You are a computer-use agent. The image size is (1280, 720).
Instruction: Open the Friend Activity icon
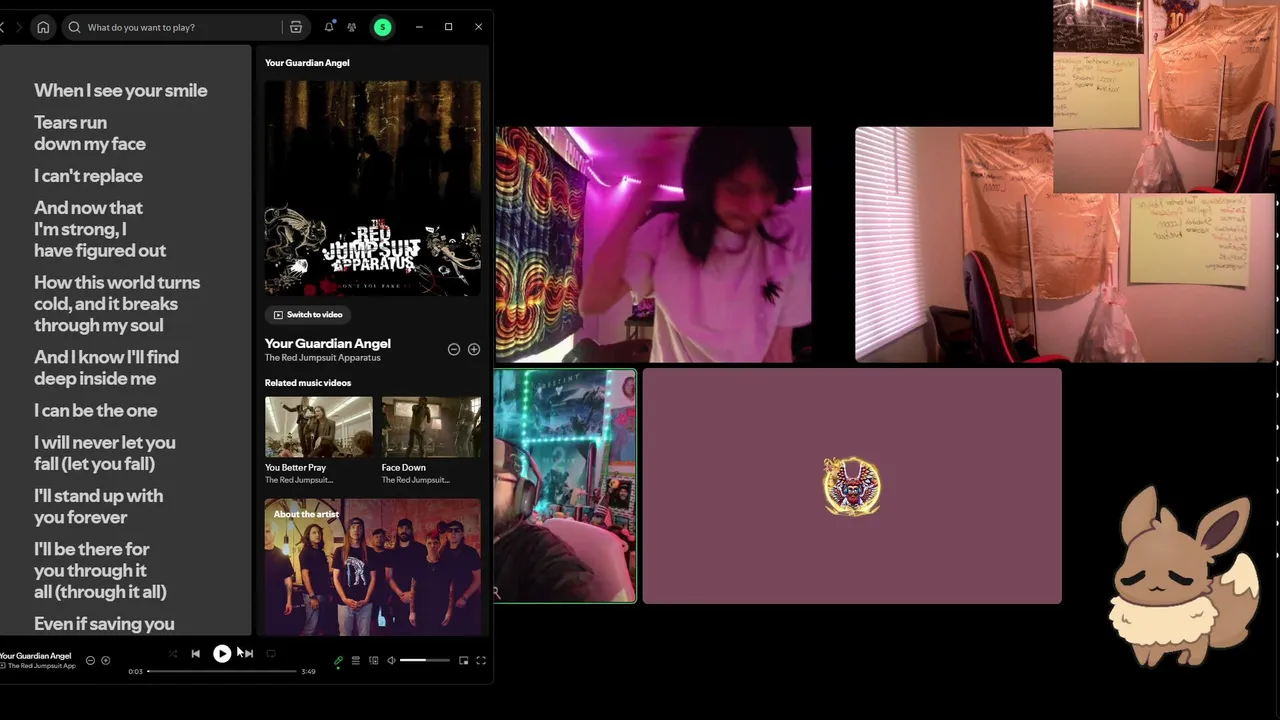[x=352, y=27]
